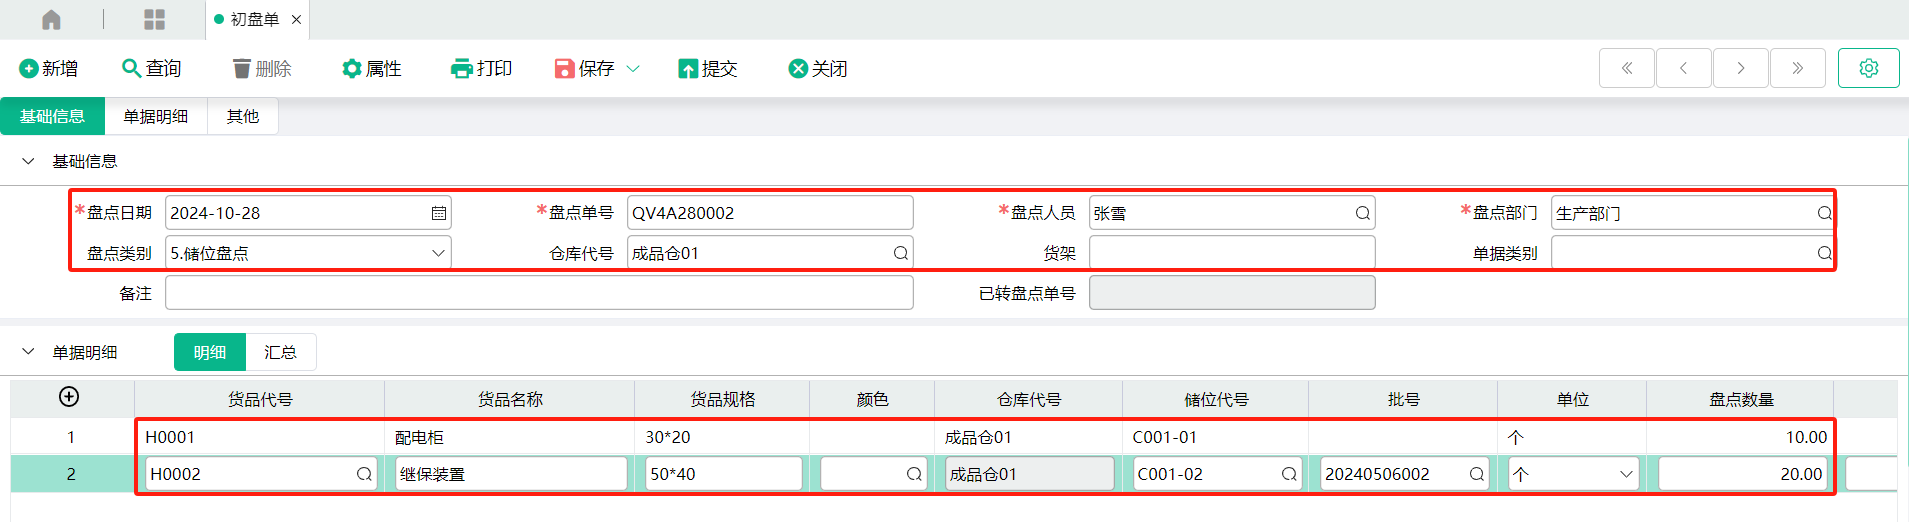Select the 汇总 summary view
The width and height of the screenshot is (1909, 522).
coord(281,352)
